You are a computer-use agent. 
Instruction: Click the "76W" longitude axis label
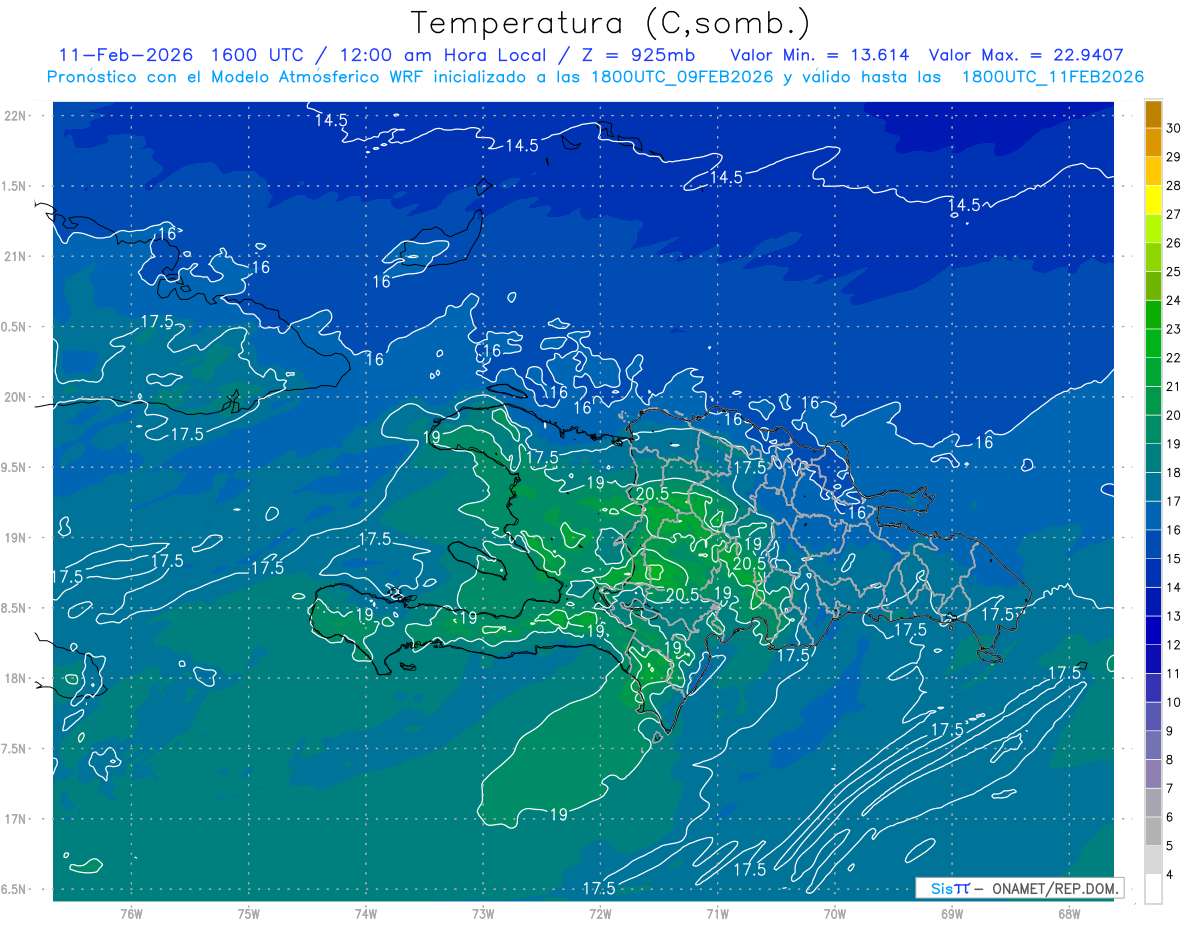click(x=132, y=914)
